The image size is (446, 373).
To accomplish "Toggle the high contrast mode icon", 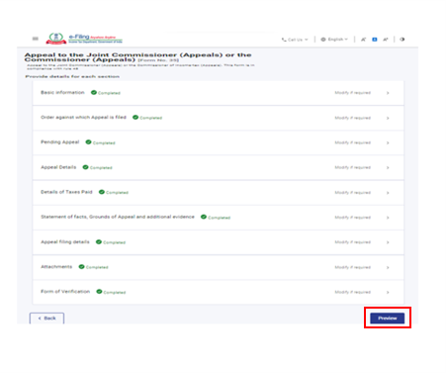I will tap(402, 39).
